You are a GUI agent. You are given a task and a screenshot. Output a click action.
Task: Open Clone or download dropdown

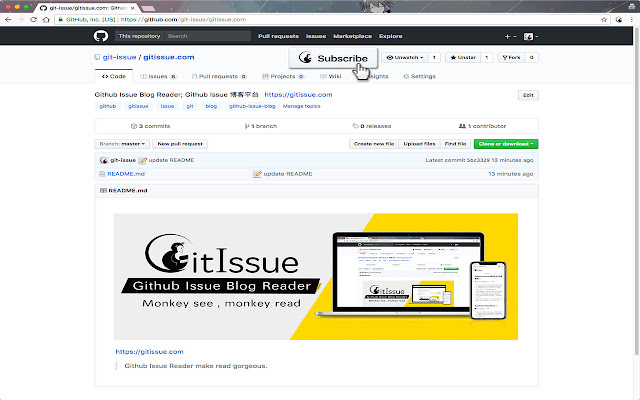tap(506, 144)
